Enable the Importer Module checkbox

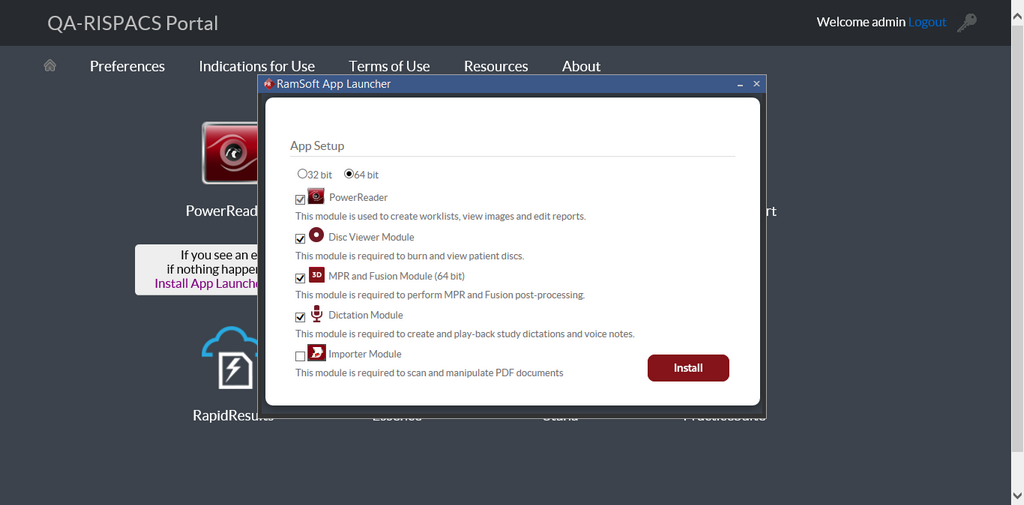300,357
